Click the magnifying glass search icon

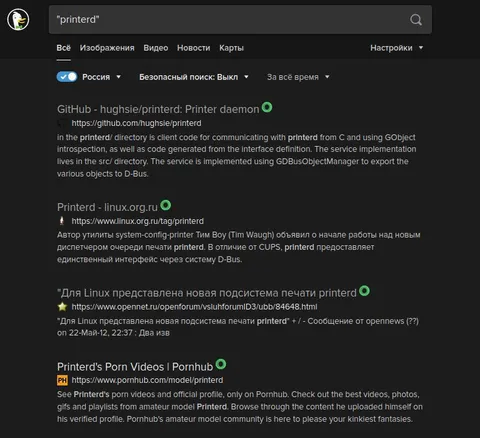tap(416, 20)
